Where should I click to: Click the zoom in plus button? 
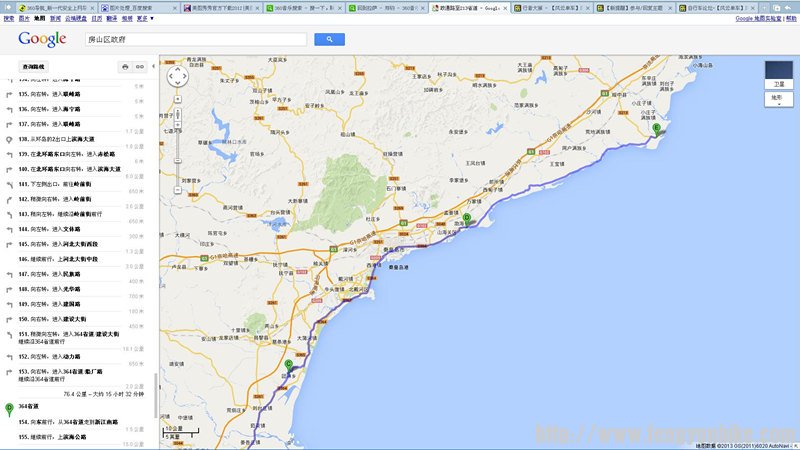[x=176, y=97]
